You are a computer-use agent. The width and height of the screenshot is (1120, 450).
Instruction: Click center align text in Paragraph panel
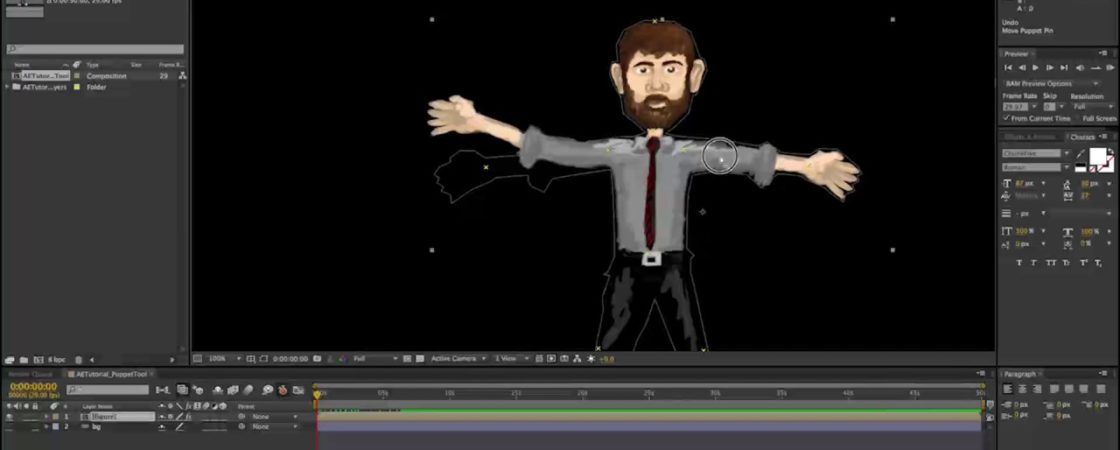[x=1022, y=389]
